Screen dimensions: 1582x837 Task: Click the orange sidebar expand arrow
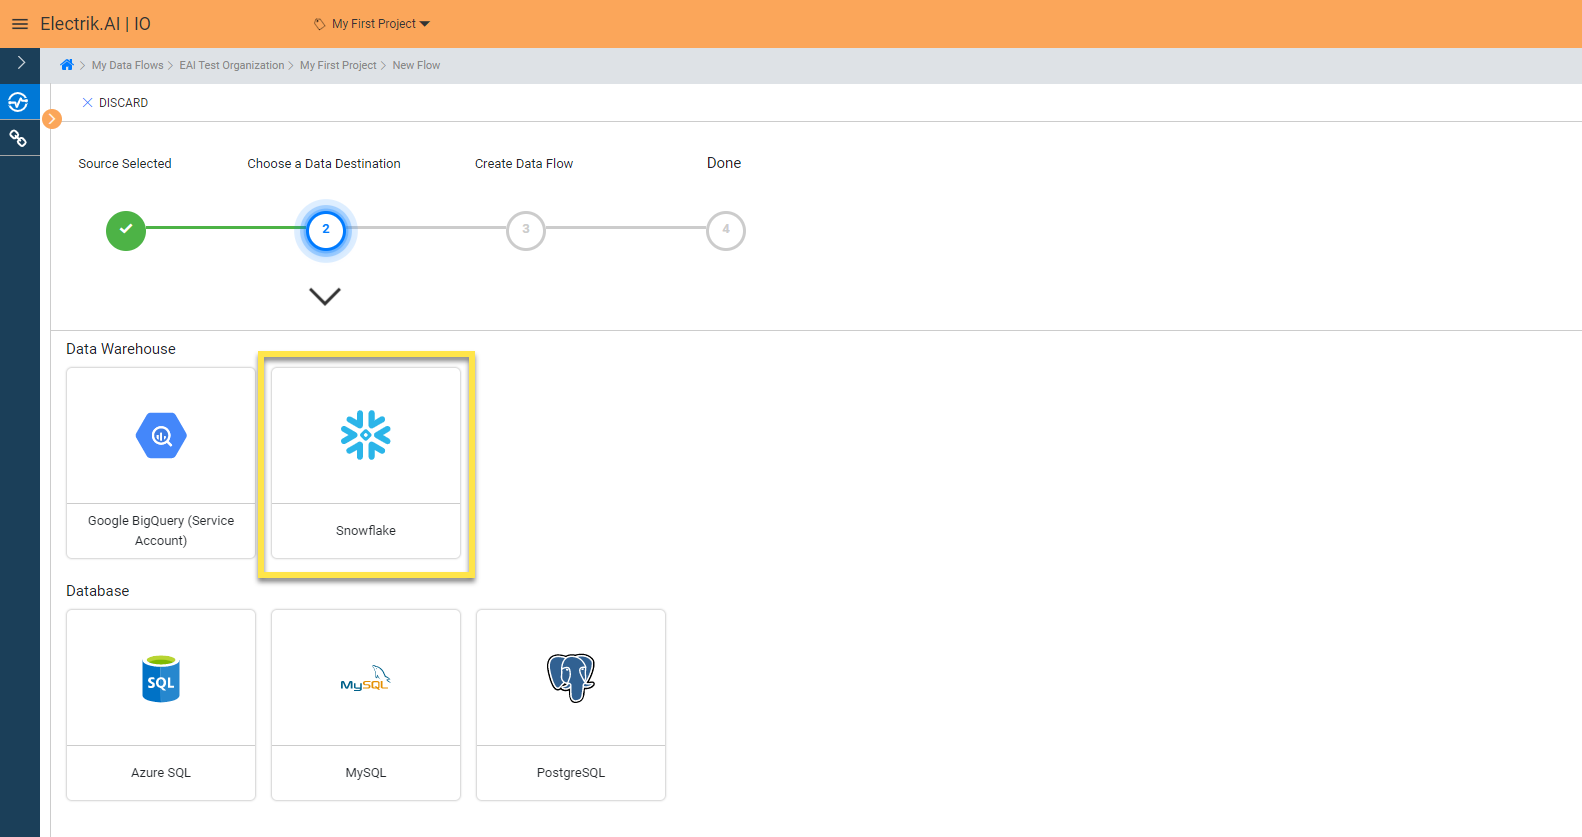point(52,119)
